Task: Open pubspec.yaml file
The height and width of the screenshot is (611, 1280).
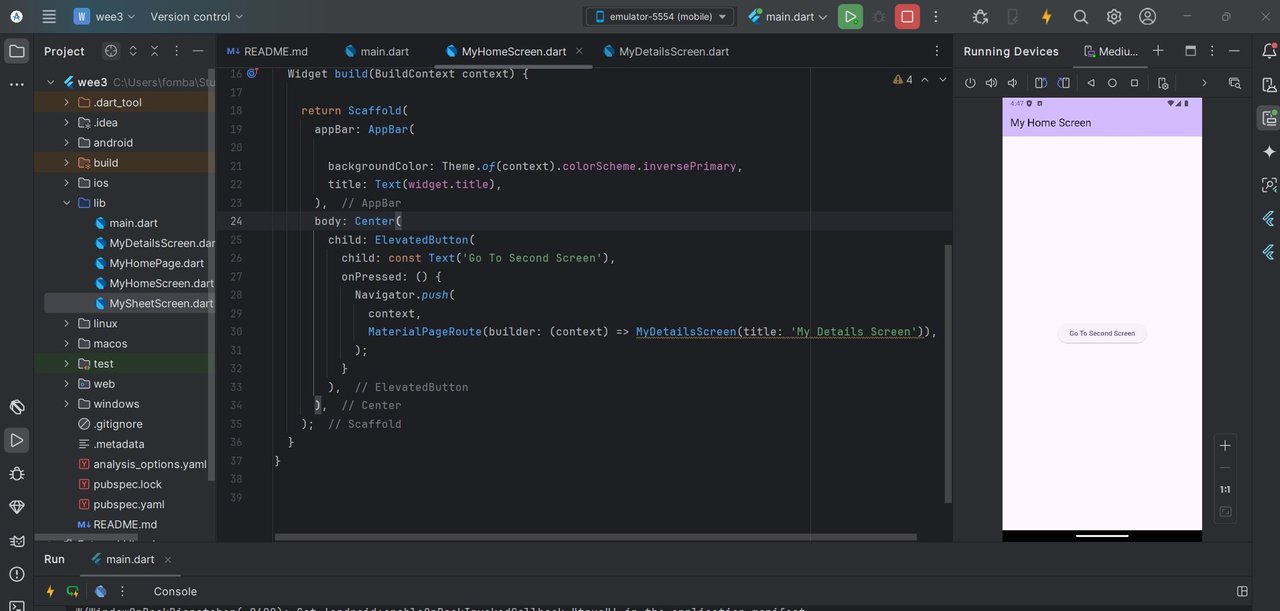Action: (x=129, y=504)
